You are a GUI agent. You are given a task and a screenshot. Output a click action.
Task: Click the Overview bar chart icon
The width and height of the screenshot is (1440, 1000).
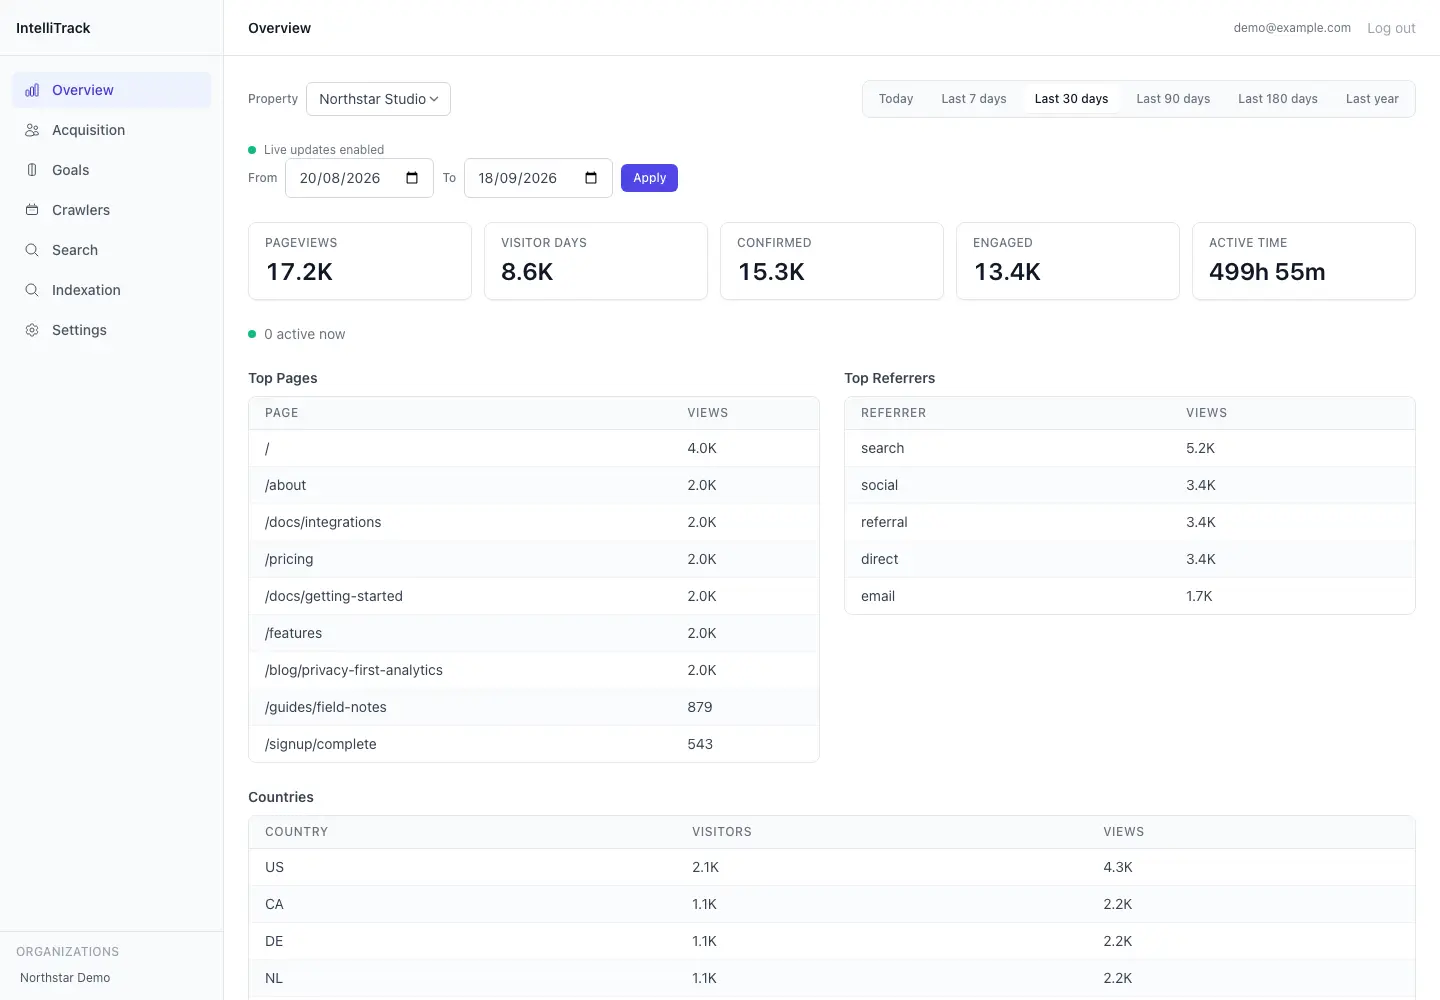pos(32,90)
